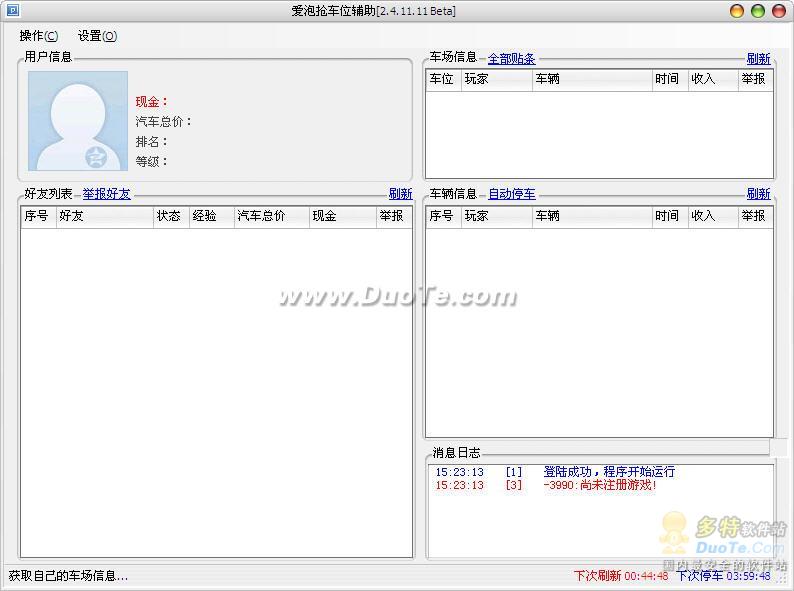The width and height of the screenshot is (794, 591).
Task: Open the 设置(O) menu
Action: (x=97, y=36)
